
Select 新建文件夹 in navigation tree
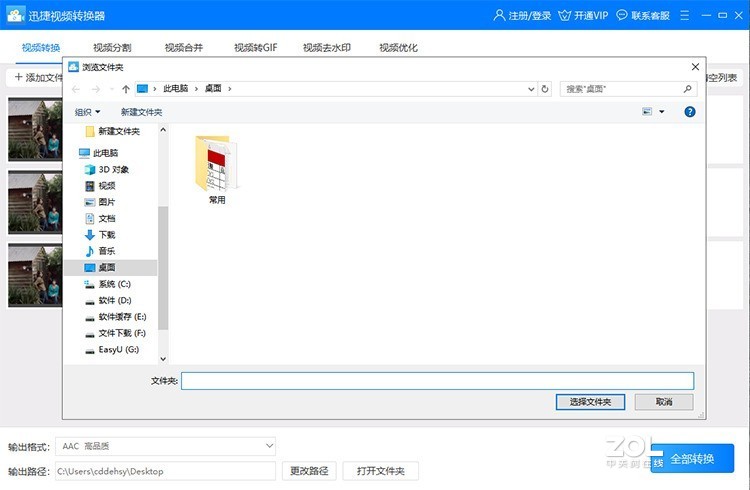point(113,131)
